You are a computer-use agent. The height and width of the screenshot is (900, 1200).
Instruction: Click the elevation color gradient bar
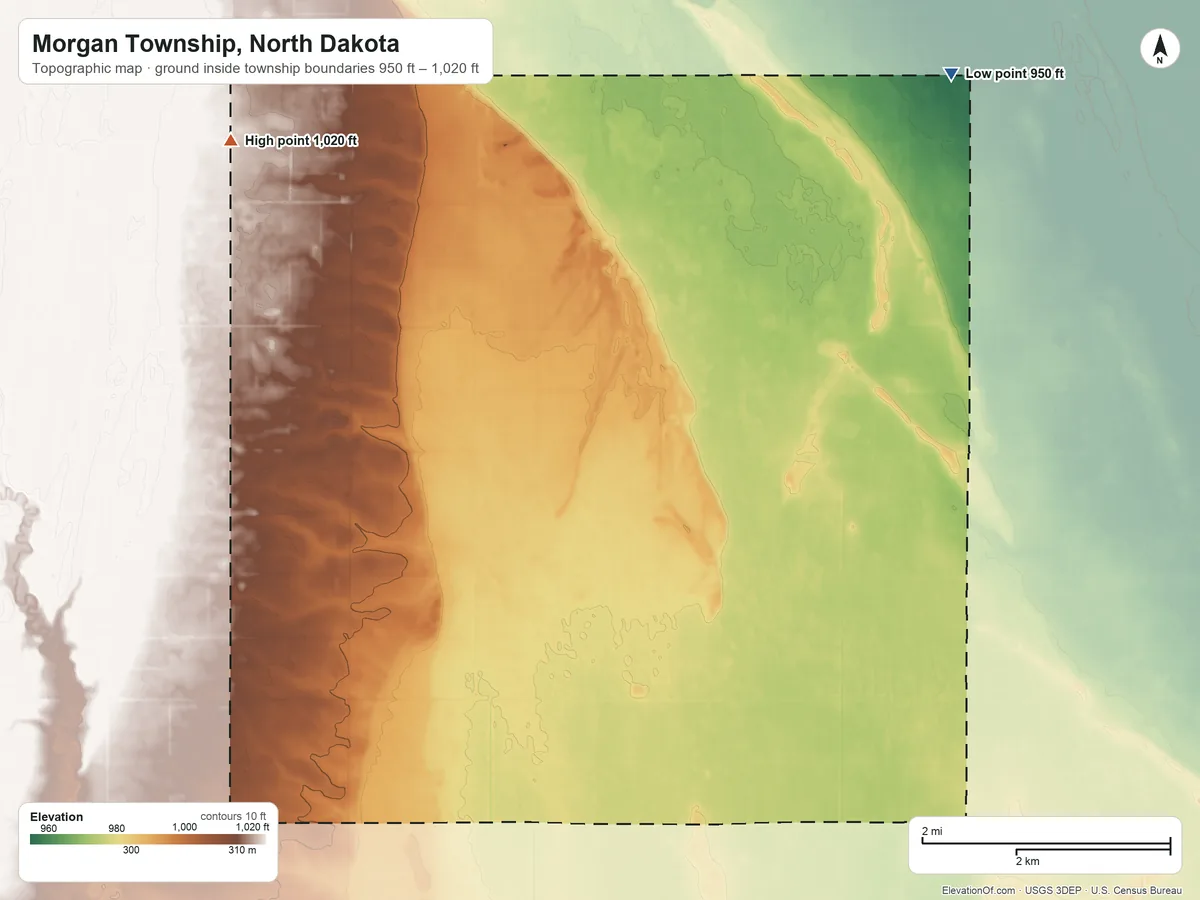coord(148,839)
